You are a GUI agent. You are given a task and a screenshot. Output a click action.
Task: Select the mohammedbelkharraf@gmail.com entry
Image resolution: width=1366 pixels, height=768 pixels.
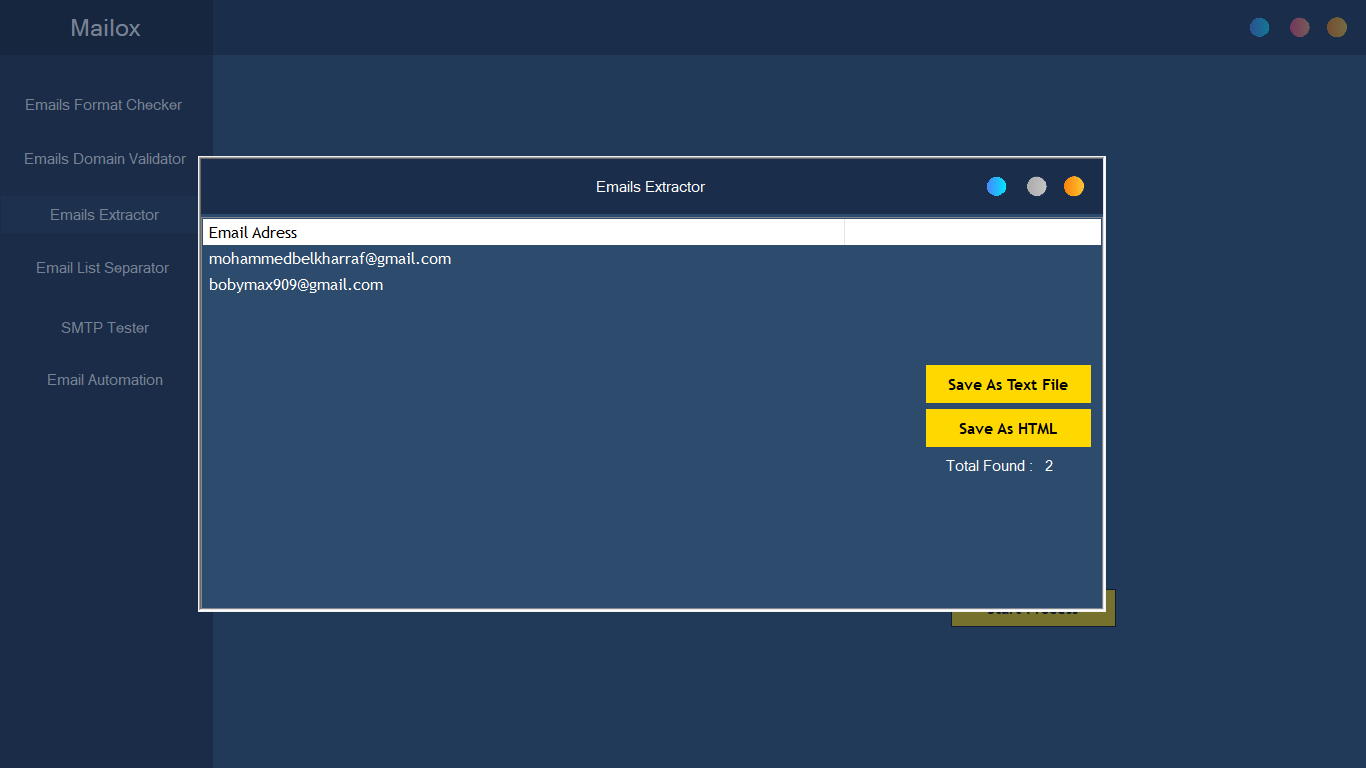[x=330, y=258]
